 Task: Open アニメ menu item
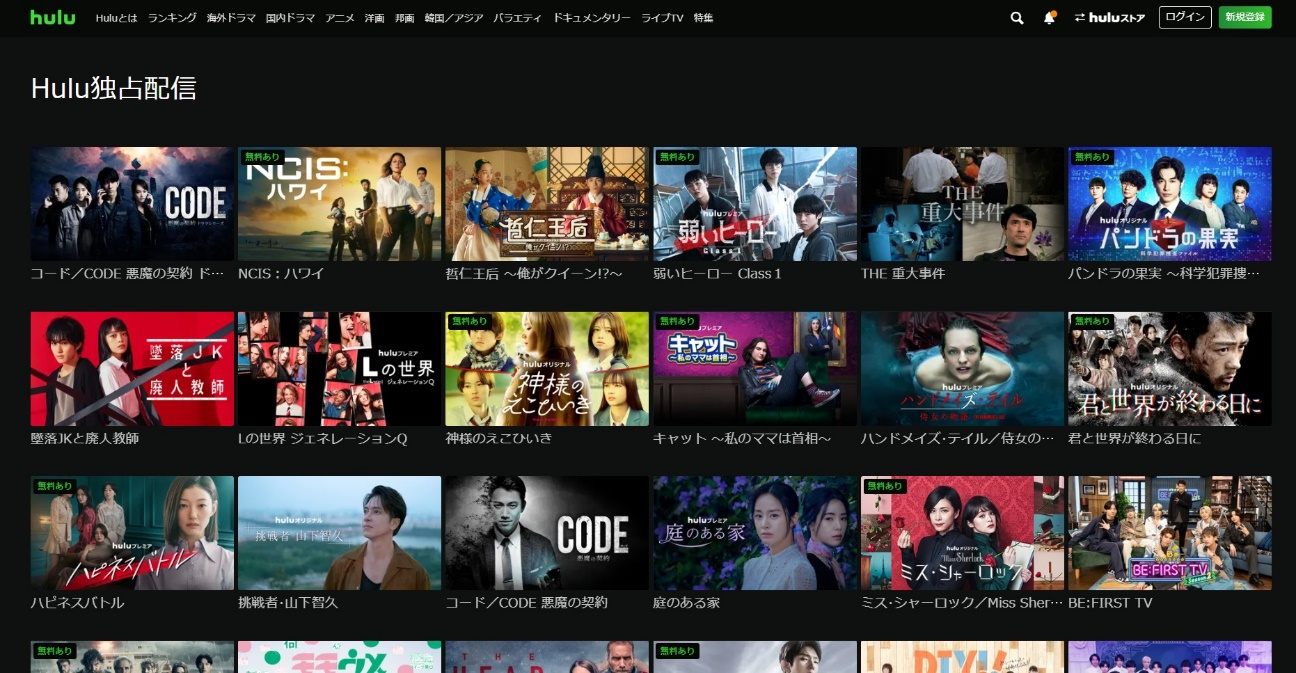point(340,18)
